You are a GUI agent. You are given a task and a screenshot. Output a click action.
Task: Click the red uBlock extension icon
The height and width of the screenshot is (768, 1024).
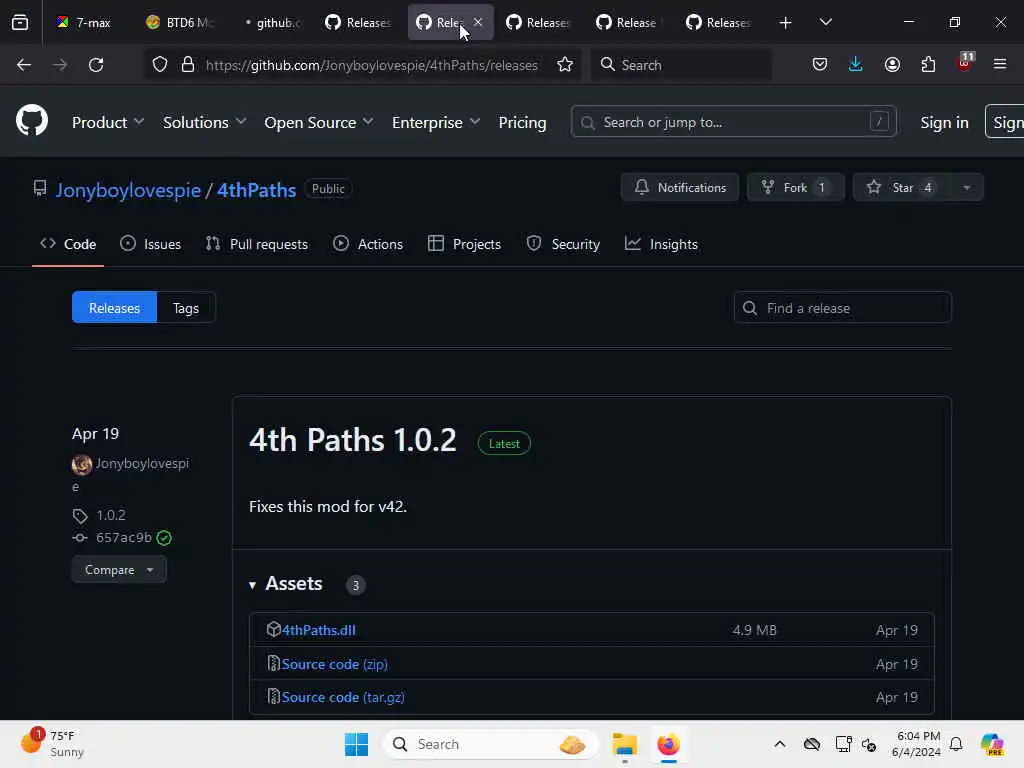(965, 63)
